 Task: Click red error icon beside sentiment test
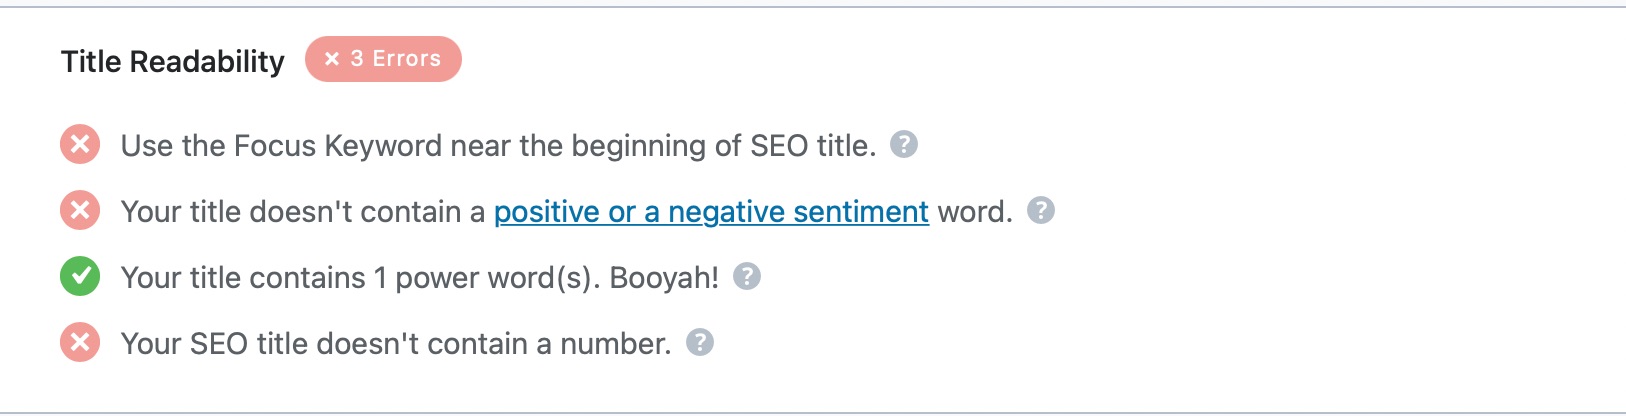(x=80, y=211)
